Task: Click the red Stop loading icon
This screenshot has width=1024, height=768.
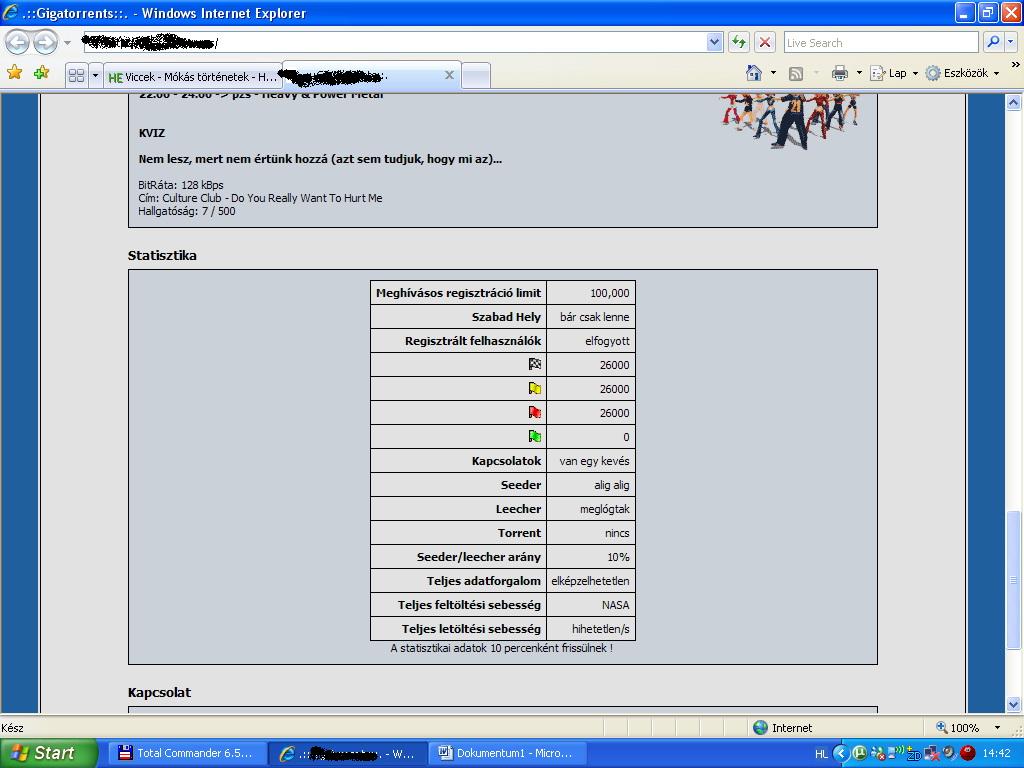Action: [x=765, y=43]
